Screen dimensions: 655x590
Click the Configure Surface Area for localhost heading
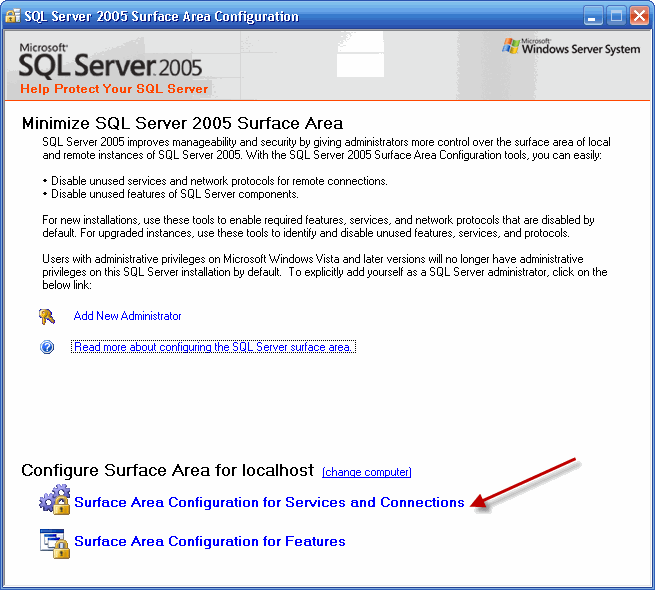click(168, 470)
